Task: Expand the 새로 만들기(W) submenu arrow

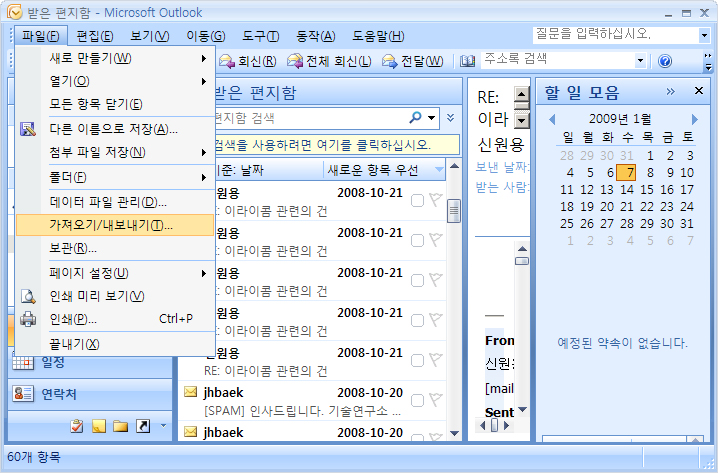Action: point(203,58)
